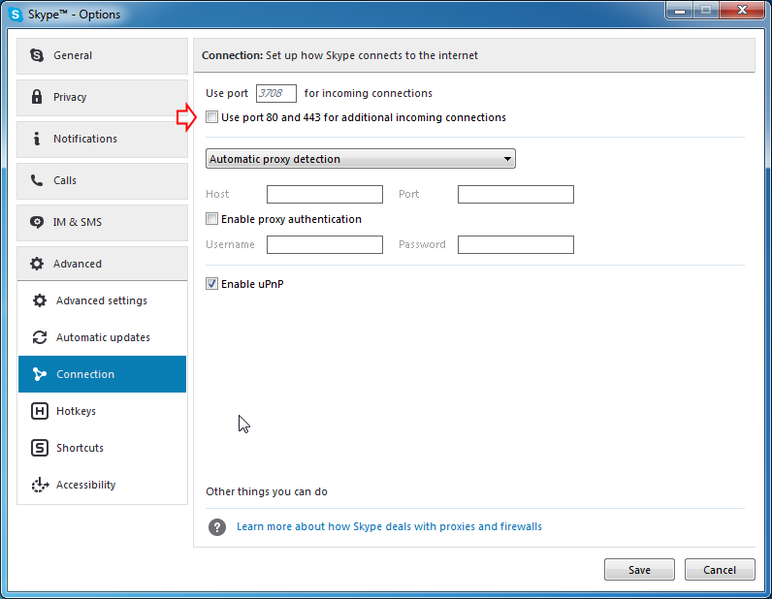Click the phone icon beside Calls
Screen dimensions: 772x599
37,181
